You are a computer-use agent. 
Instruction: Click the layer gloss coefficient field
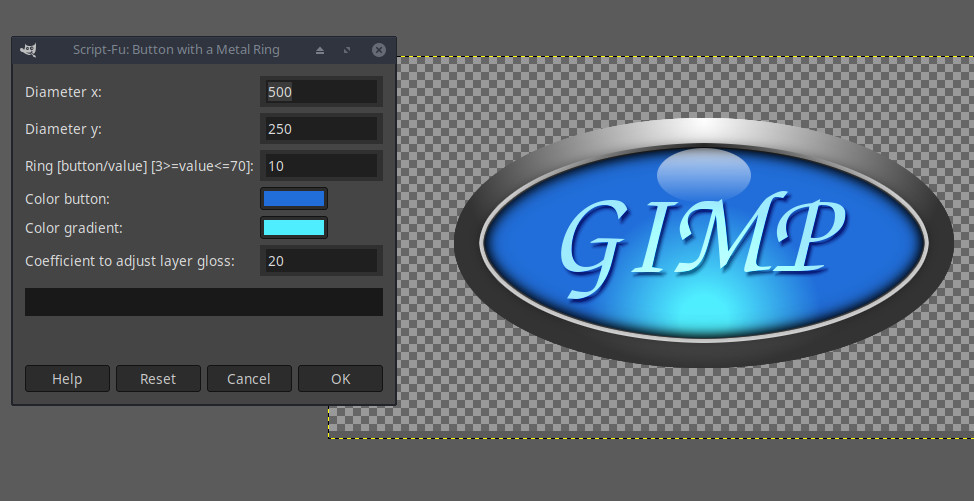pos(321,261)
